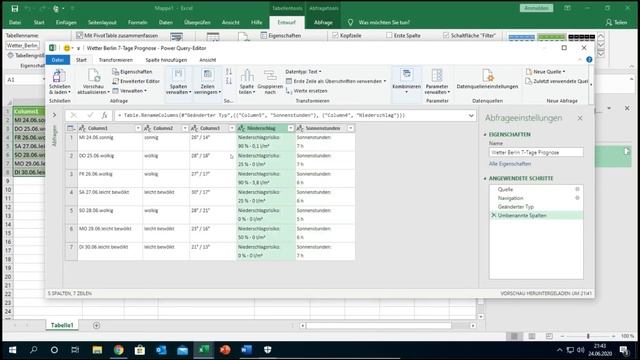Click the Alle Eigenschaften link
The image size is (640, 360).
(x=510, y=164)
